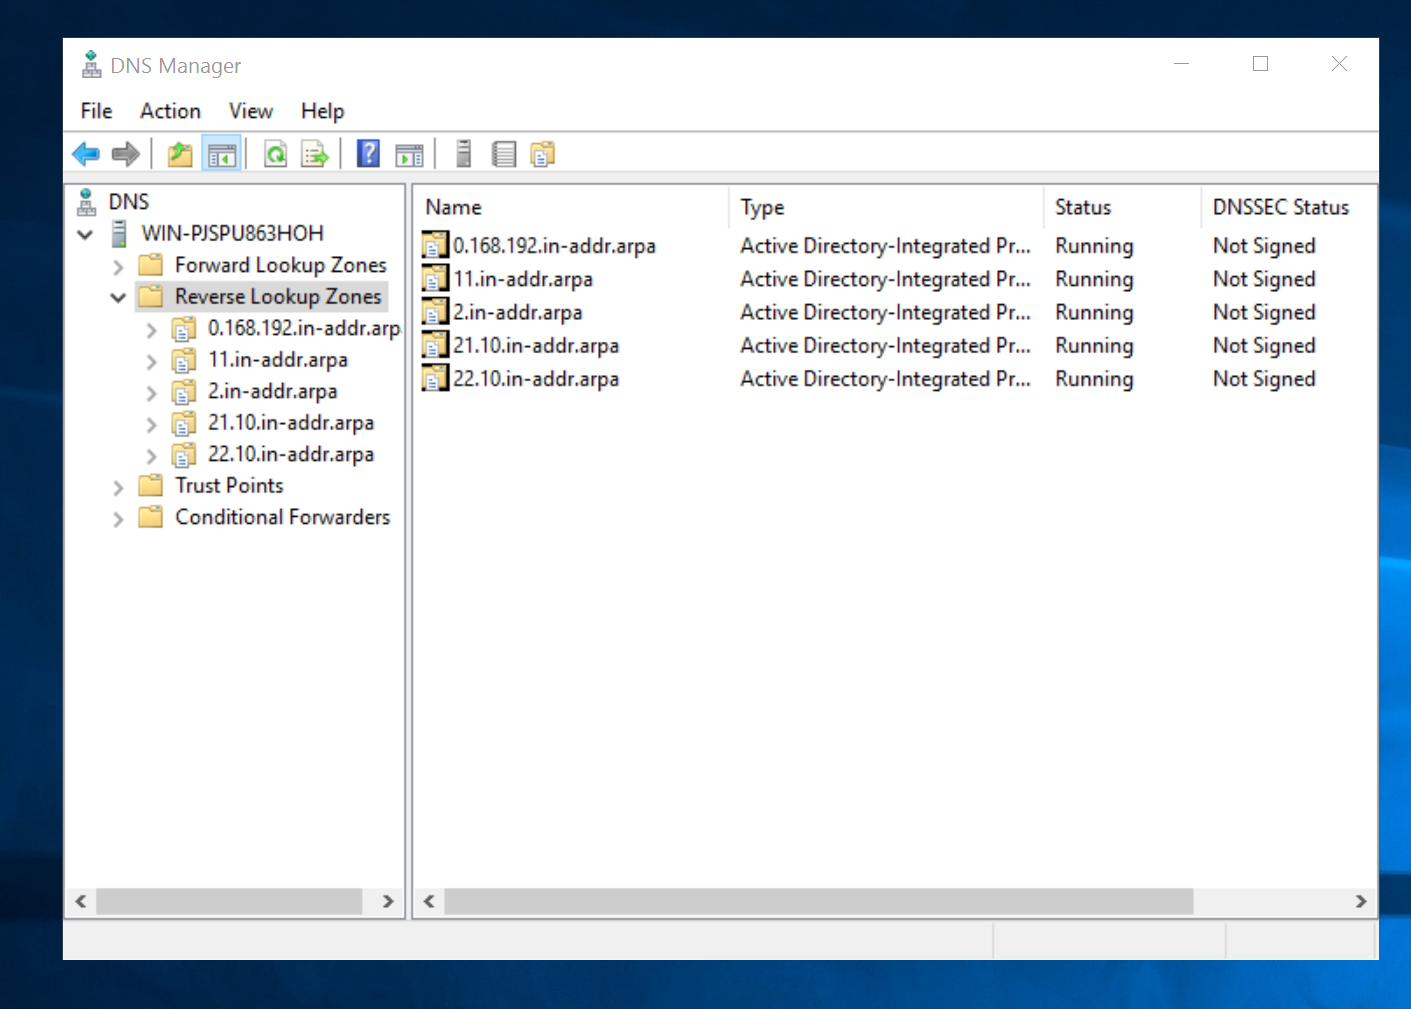This screenshot has height=1009, width=1411.
Task: Select Reverse Lookup Zones in the tree
Action: (278, 296)
